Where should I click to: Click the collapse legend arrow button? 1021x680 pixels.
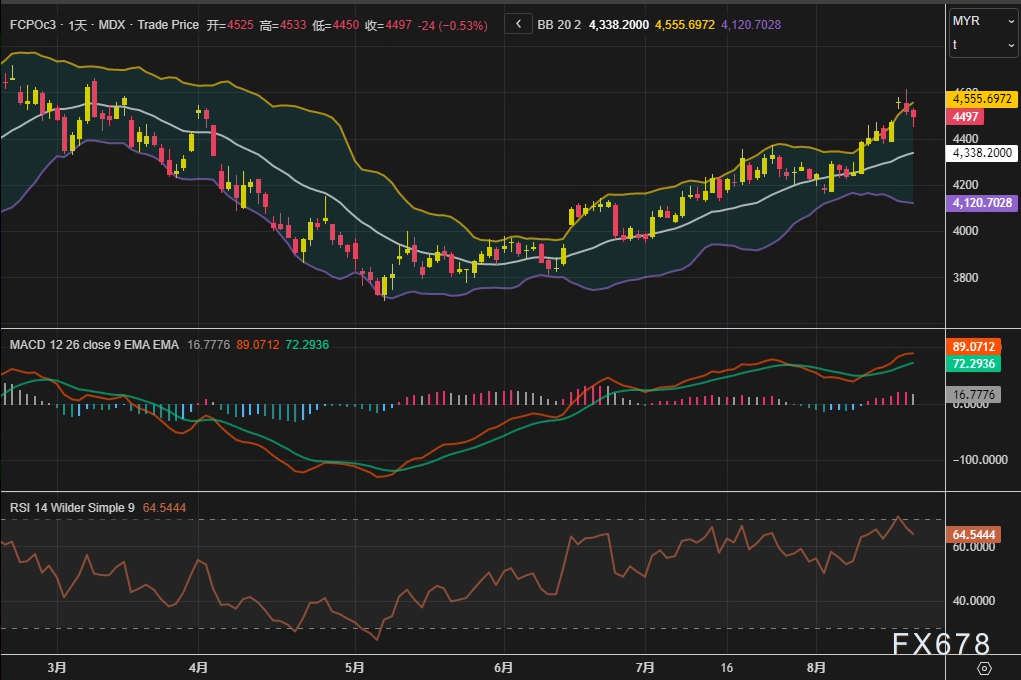[518, 24]
